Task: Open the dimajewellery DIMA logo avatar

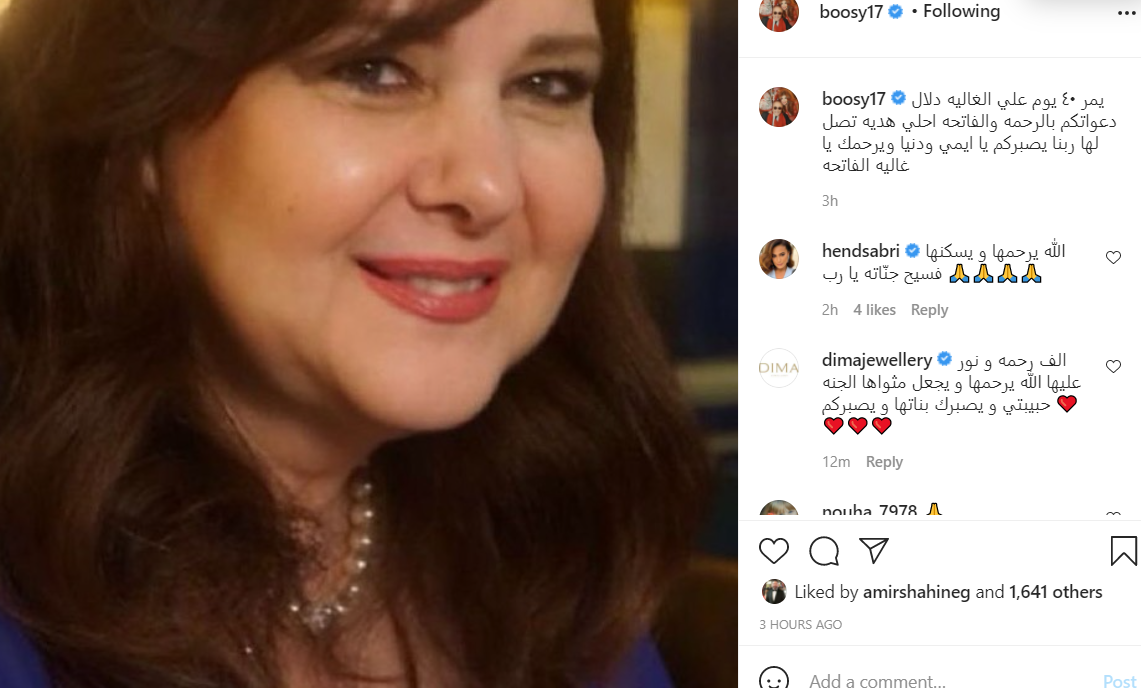Action: tap(779, 367)
